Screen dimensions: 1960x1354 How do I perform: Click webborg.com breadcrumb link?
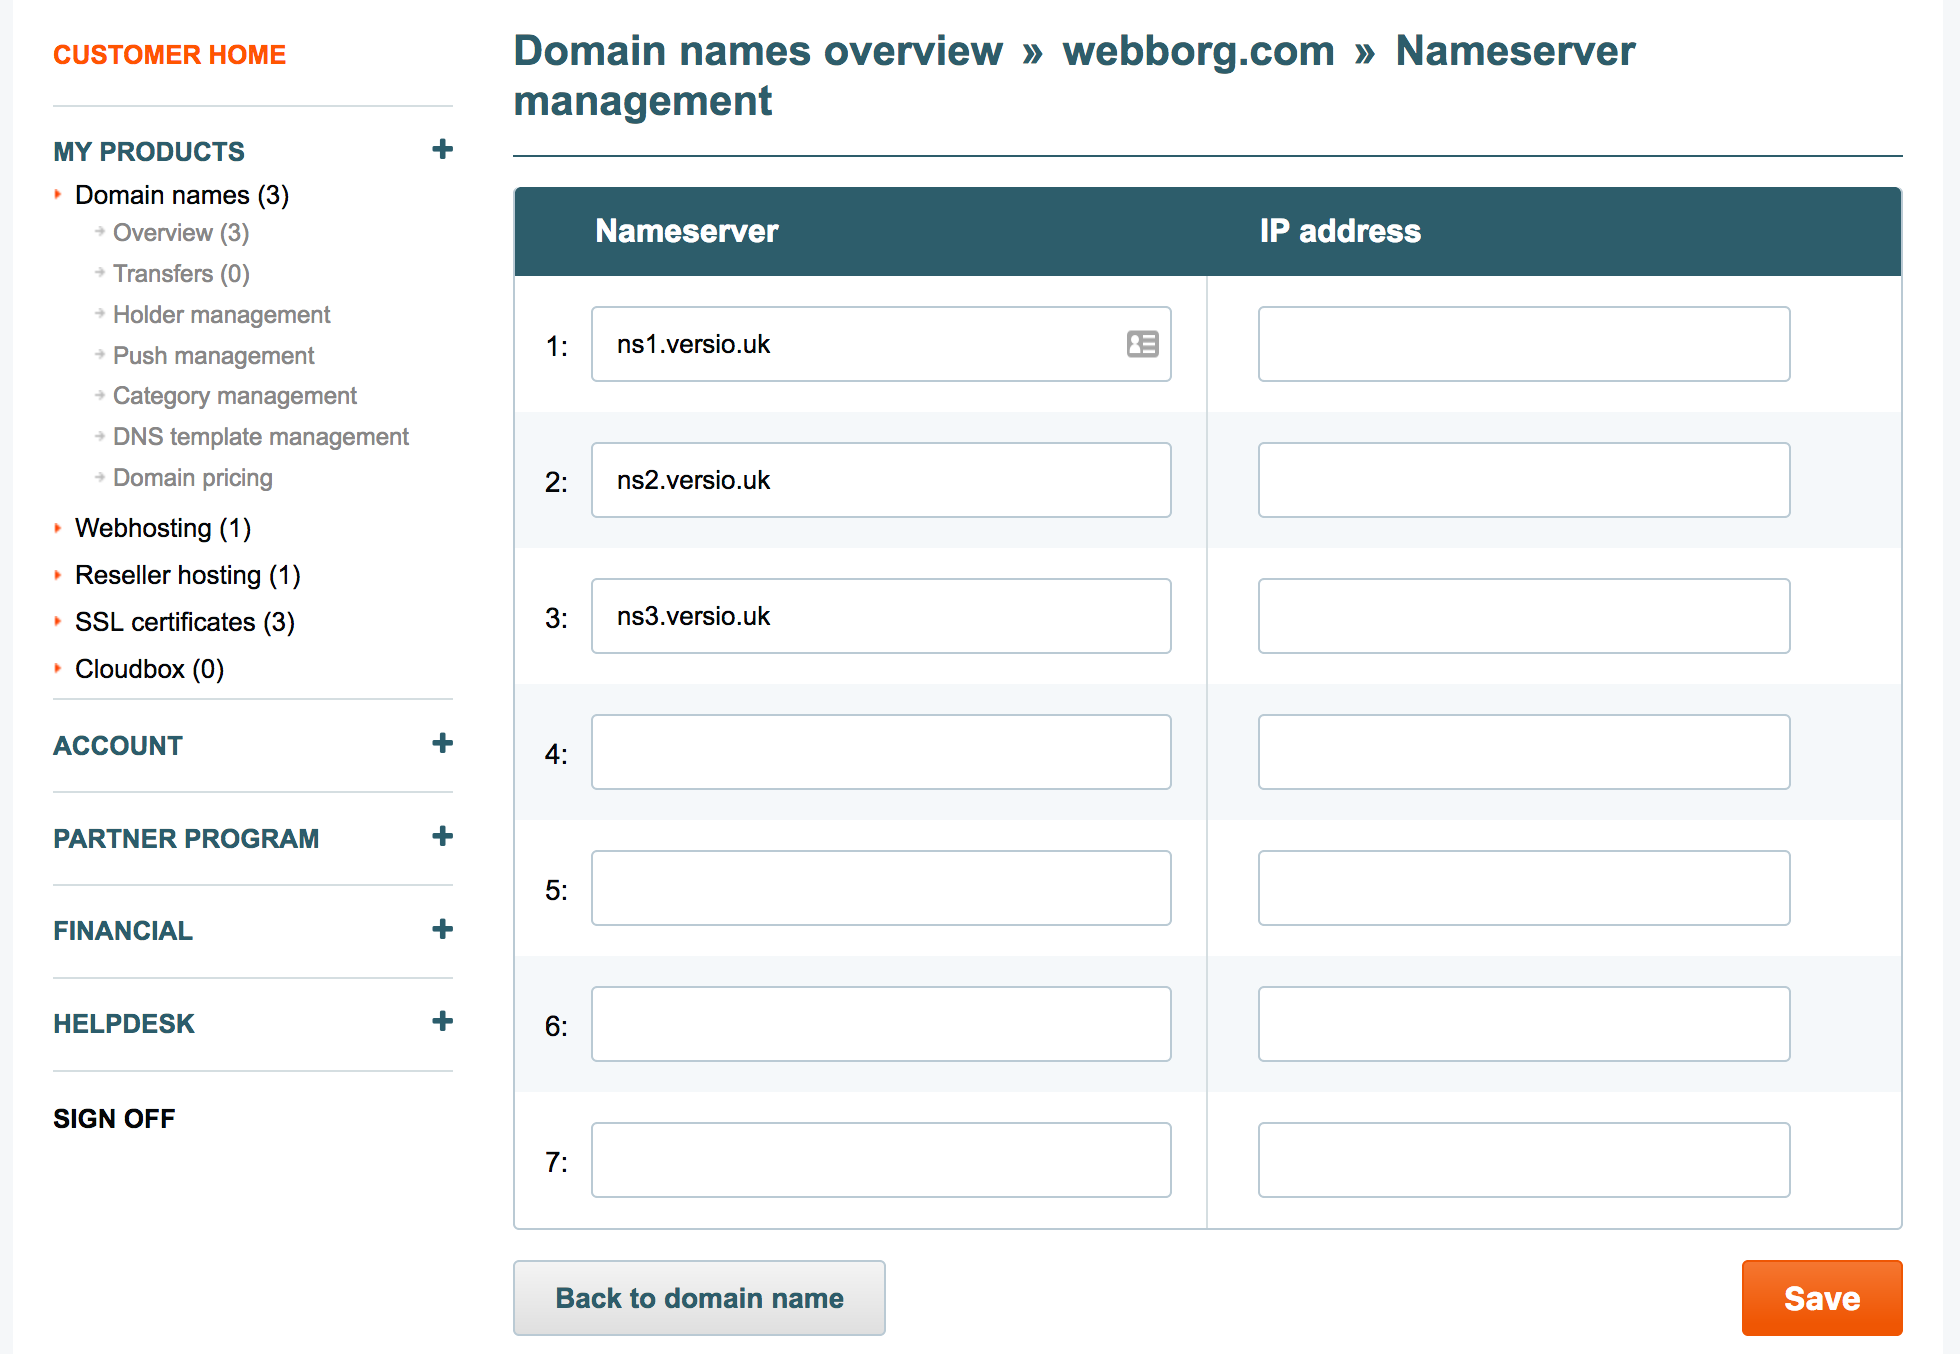click(1198, 51)
